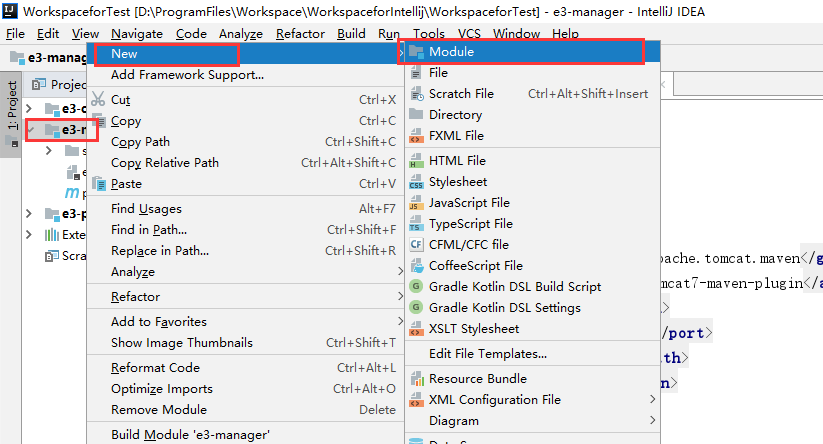Image resolution: width=823 pixels, height=444 pixels.
Task: Open the Add to Favorites submenu
Action: click(x=245, y=322)
